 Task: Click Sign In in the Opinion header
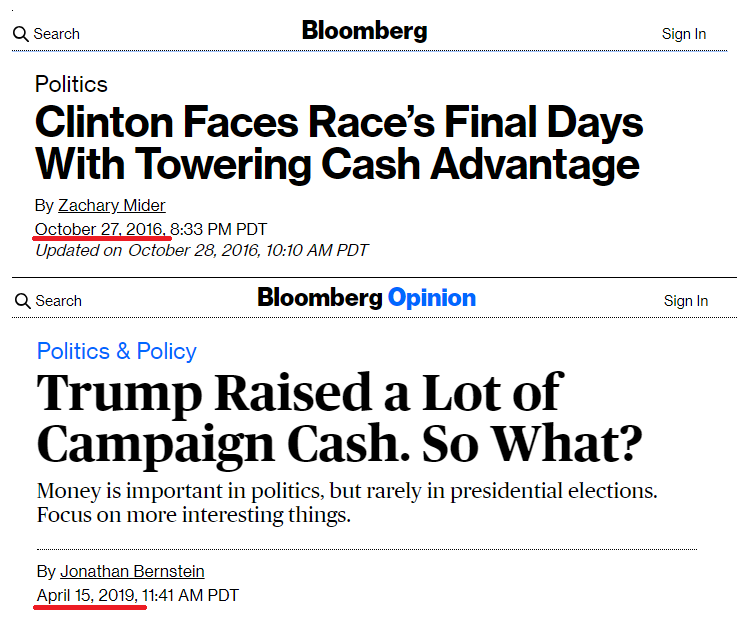tap(686, 301)
